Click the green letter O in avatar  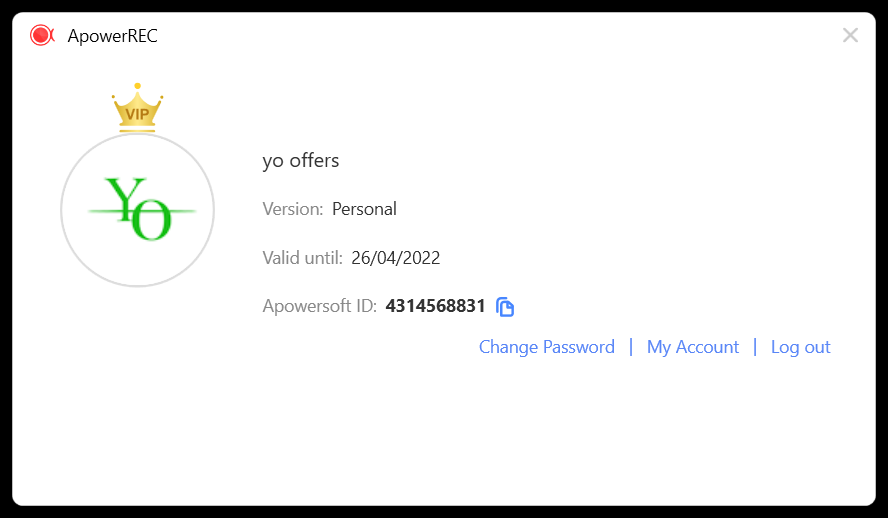(x=151, y=221)
